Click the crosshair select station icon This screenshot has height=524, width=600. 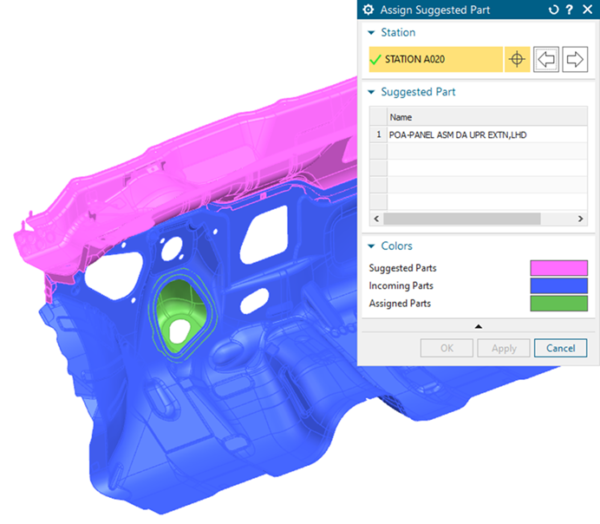pos(517,59)
